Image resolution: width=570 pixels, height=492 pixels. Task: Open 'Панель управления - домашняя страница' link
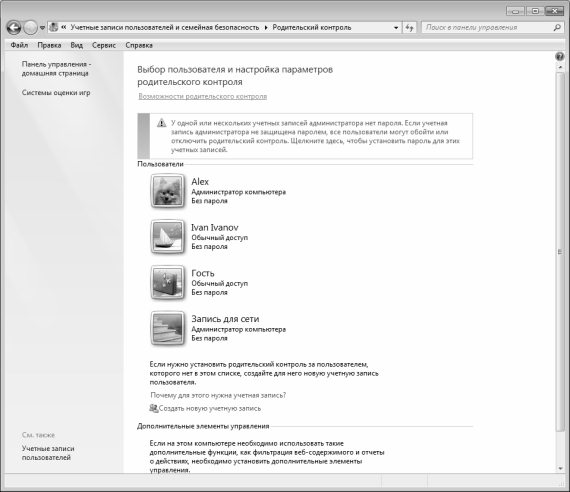point(56,69)
